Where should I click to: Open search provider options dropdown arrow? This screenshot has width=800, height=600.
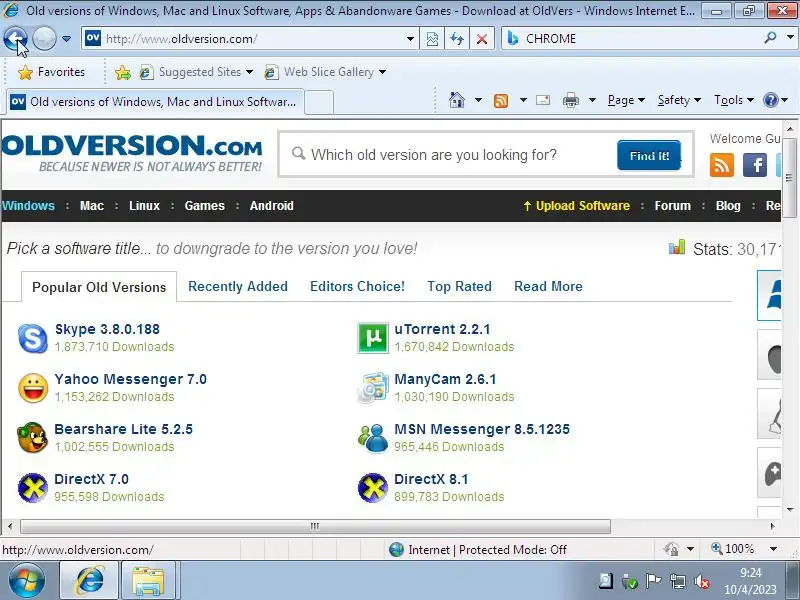(x=790, y=37)
